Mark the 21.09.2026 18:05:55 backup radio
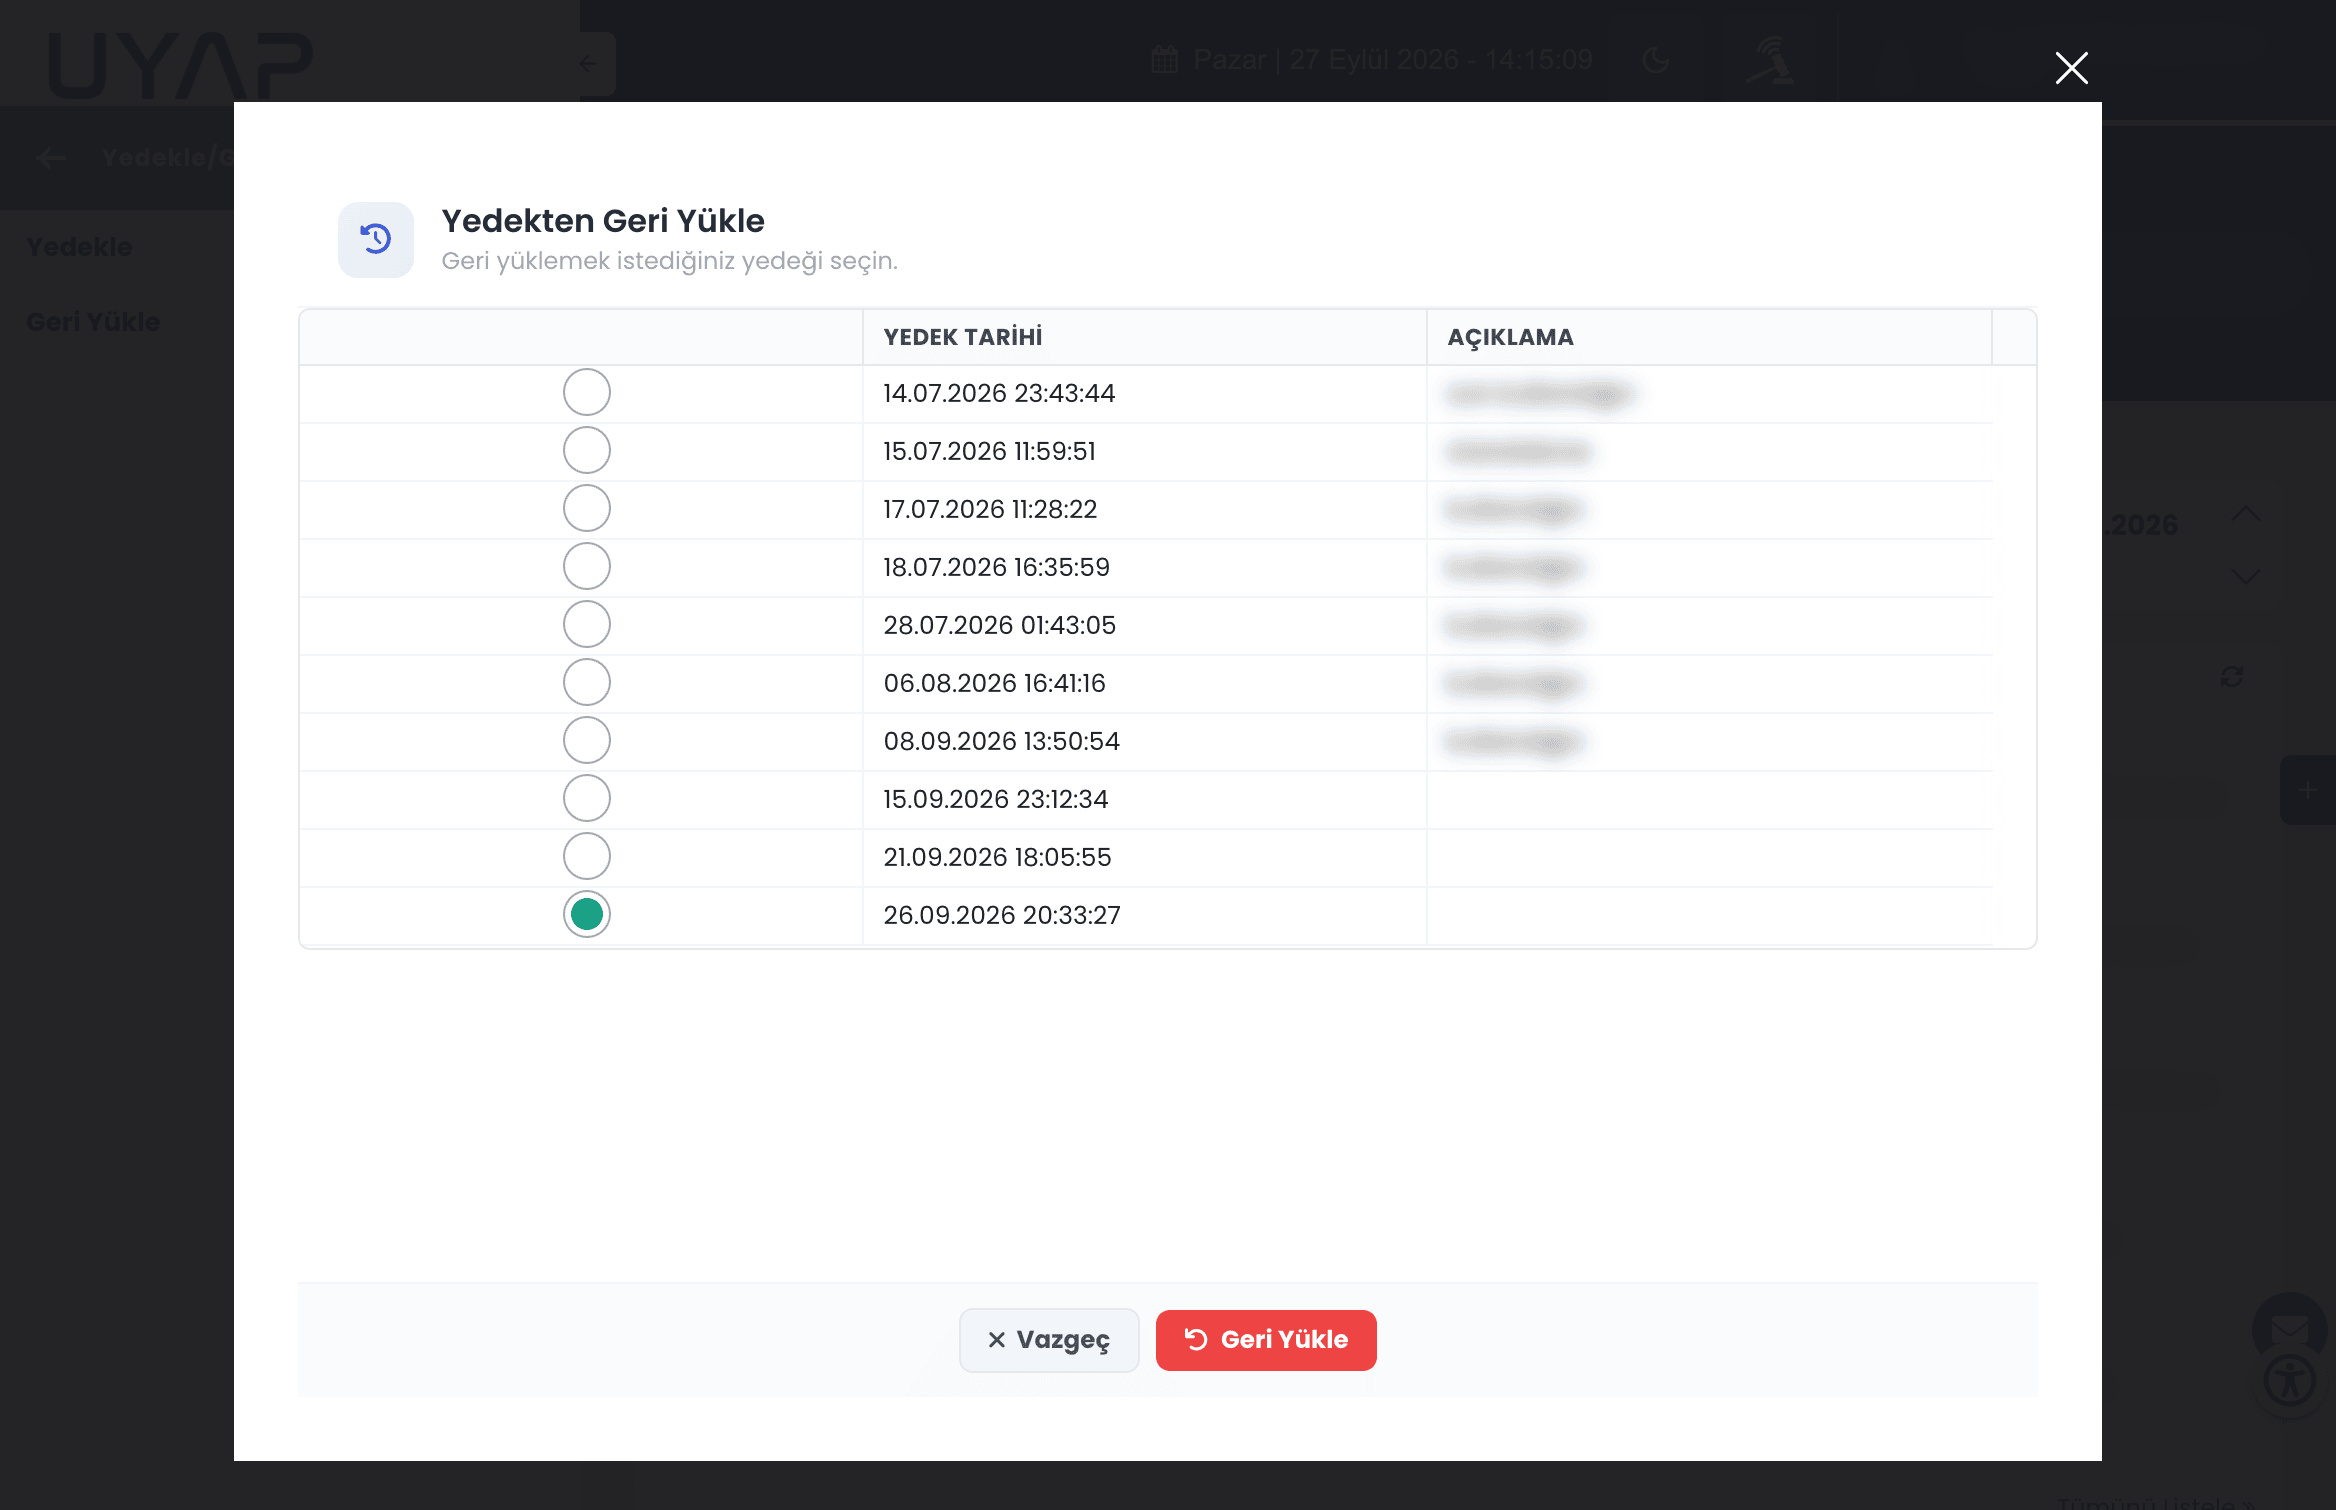This screenshot has height=1510, width=2336. [x=587, y=856]
